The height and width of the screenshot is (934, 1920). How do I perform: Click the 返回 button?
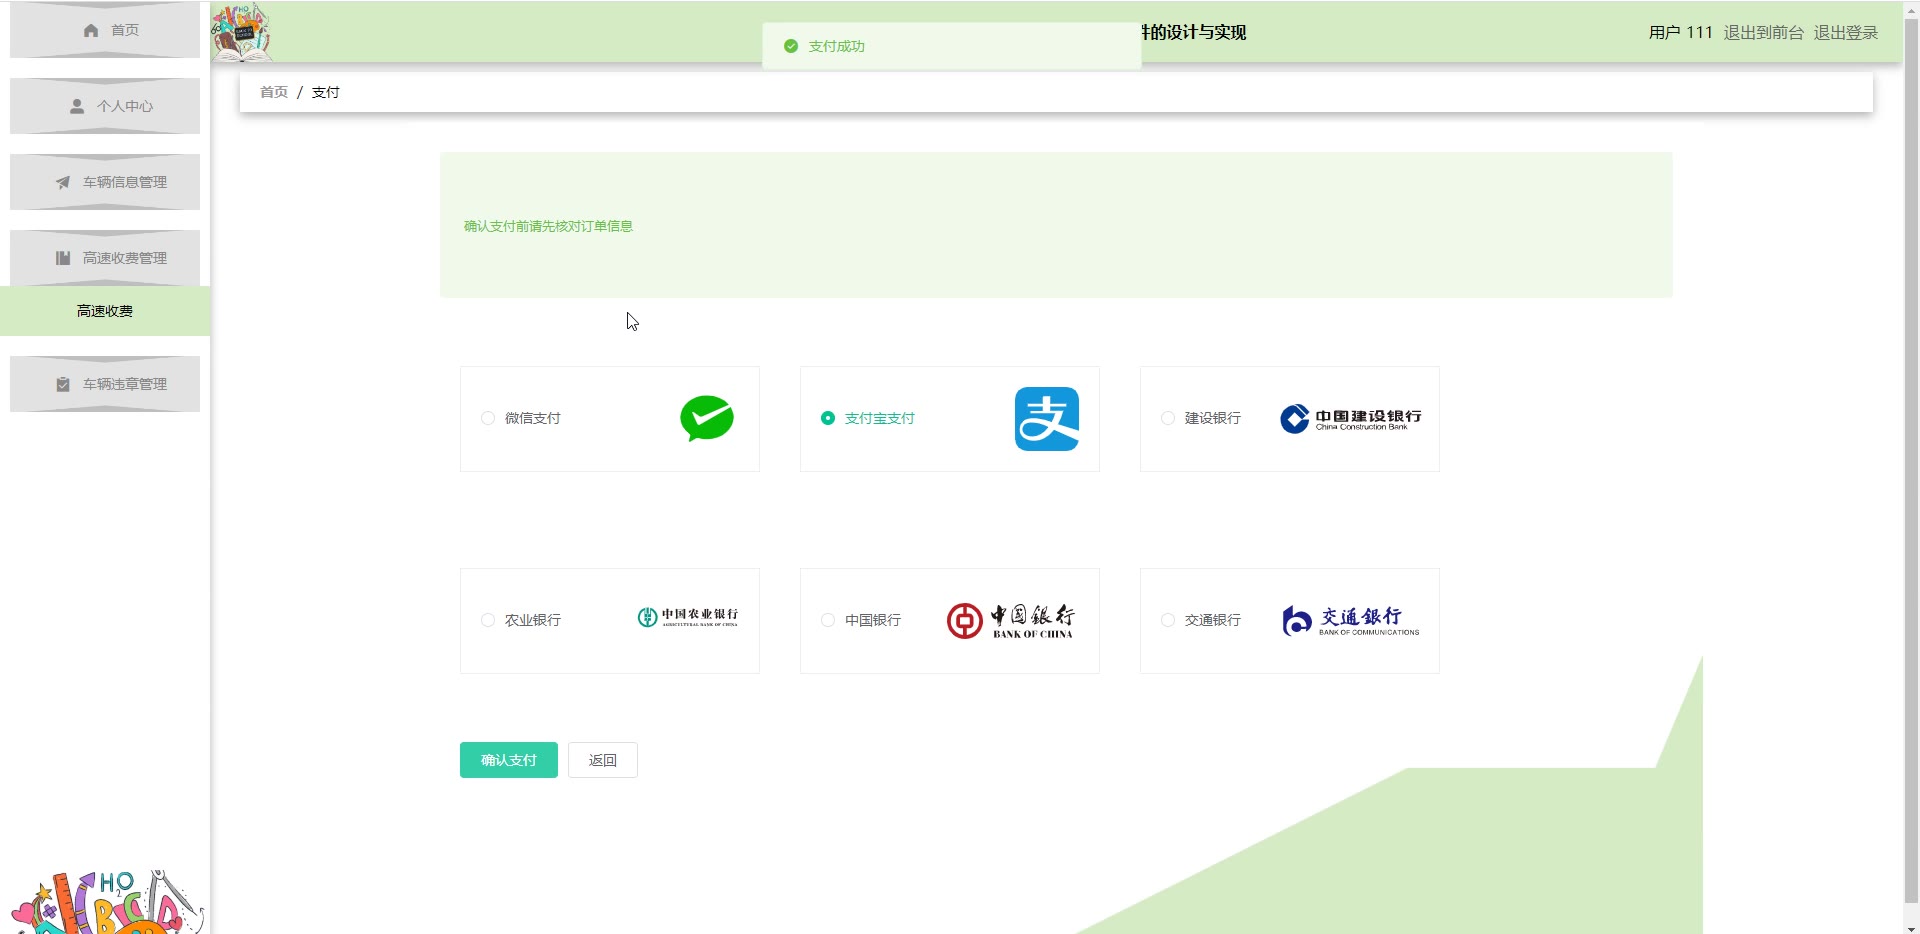603,760
